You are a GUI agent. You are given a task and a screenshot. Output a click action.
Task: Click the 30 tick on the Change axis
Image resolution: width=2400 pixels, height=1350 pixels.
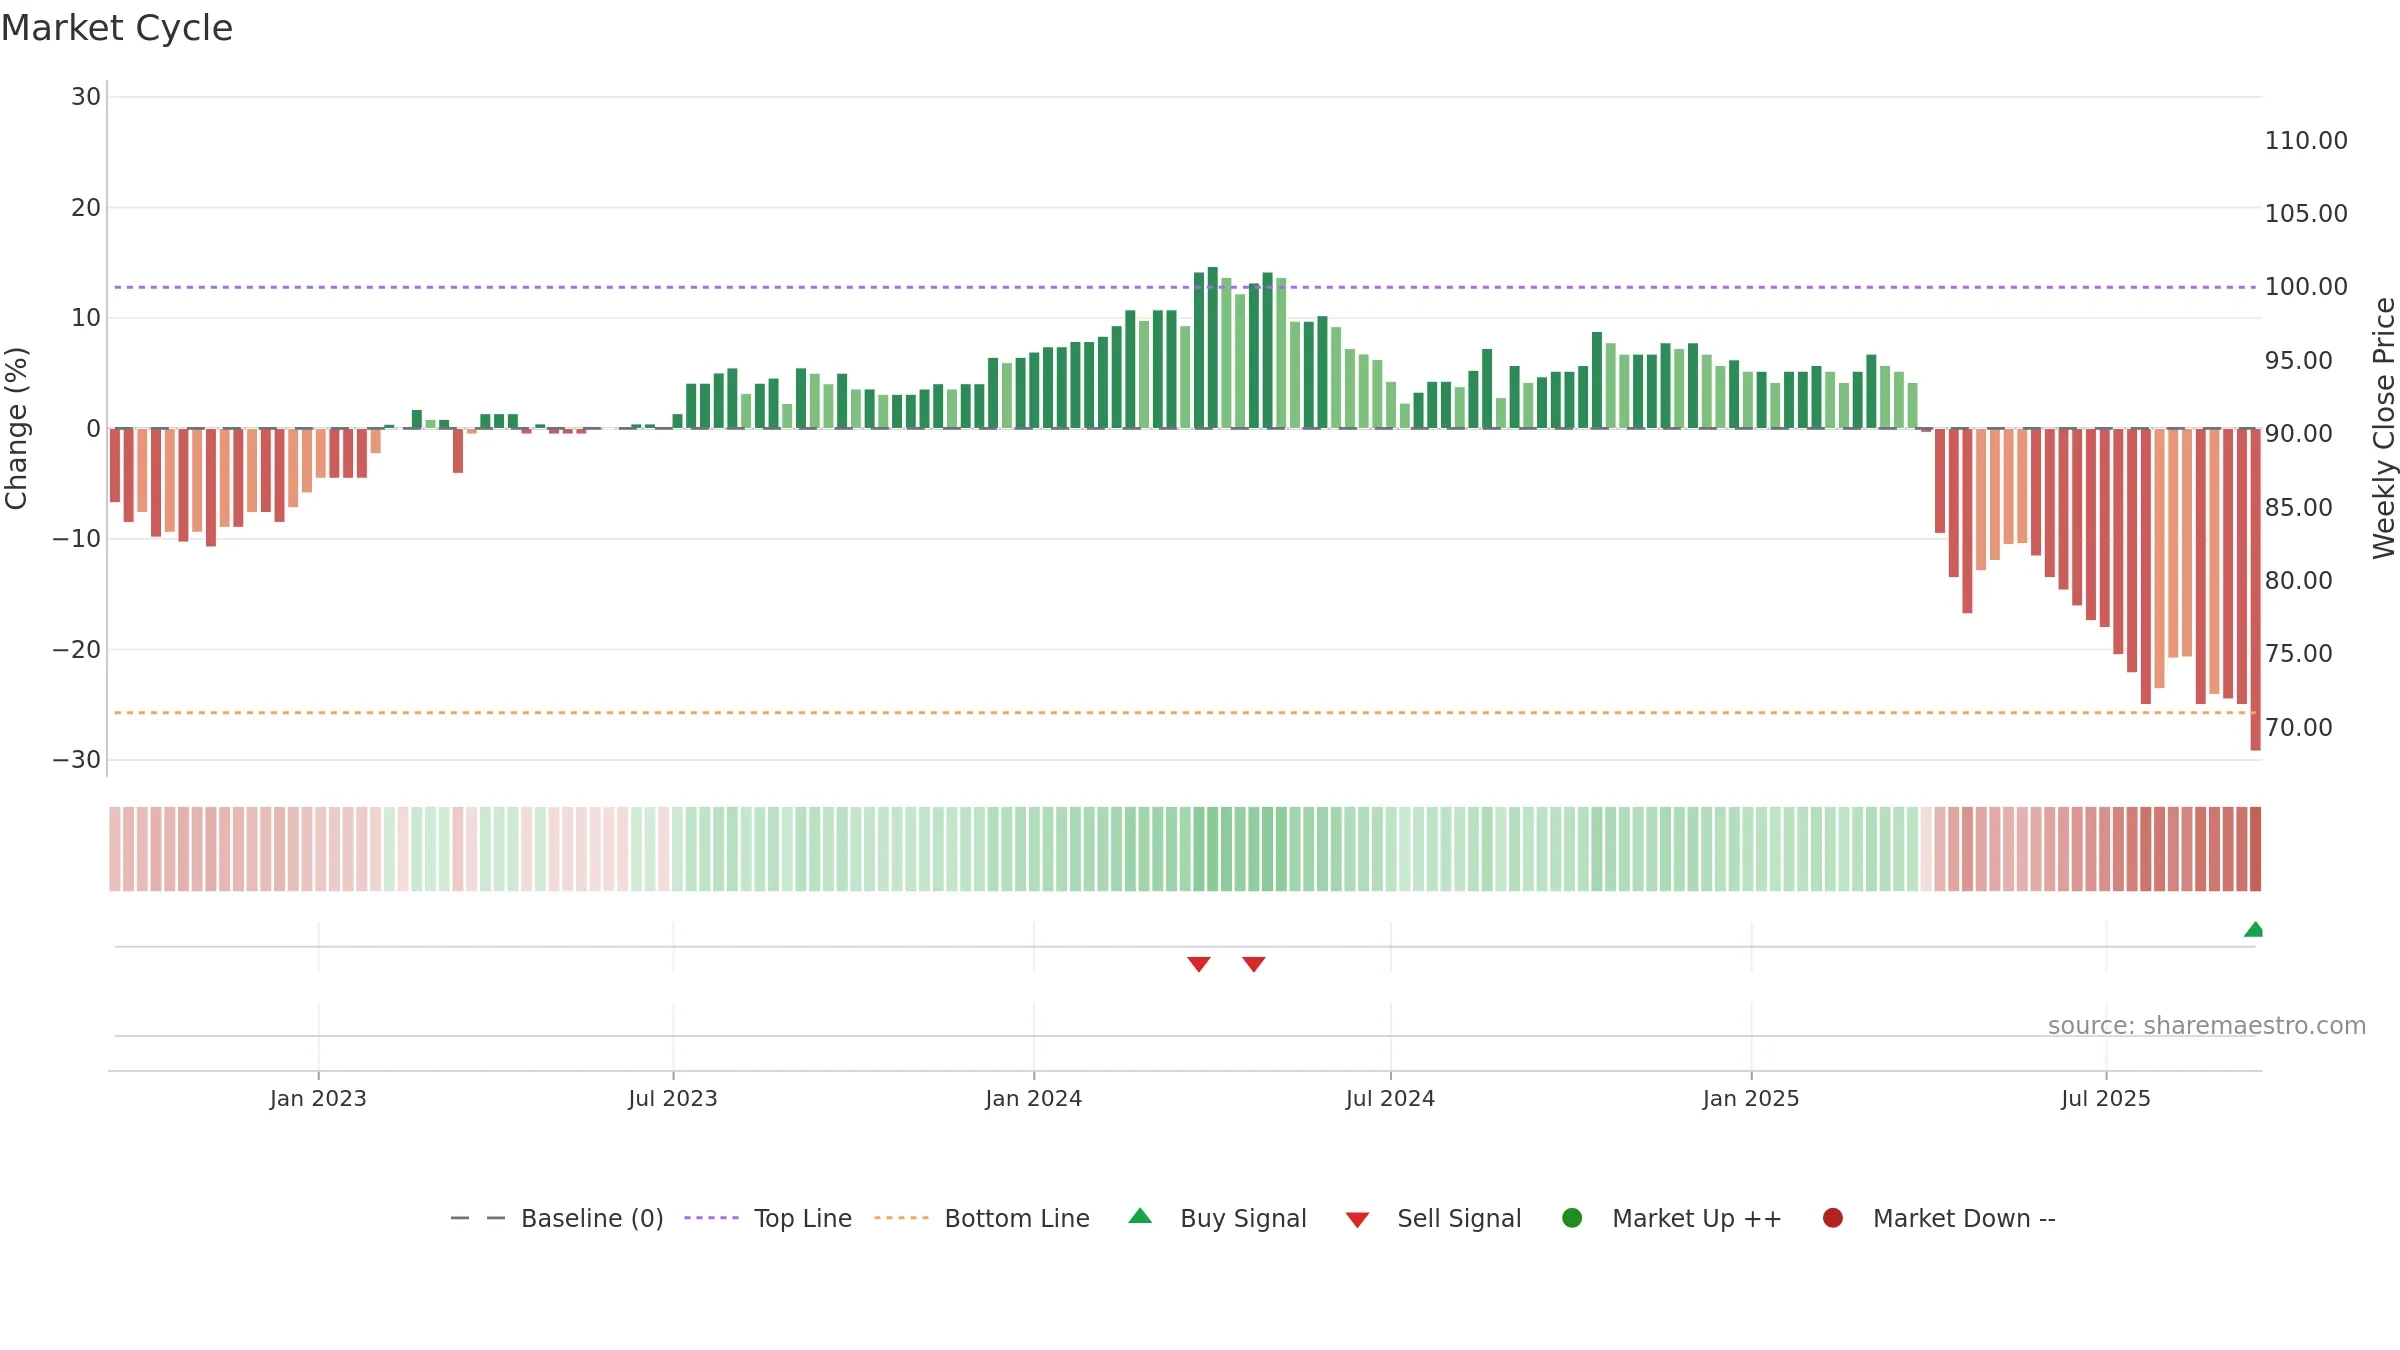[x=86, y=97]
